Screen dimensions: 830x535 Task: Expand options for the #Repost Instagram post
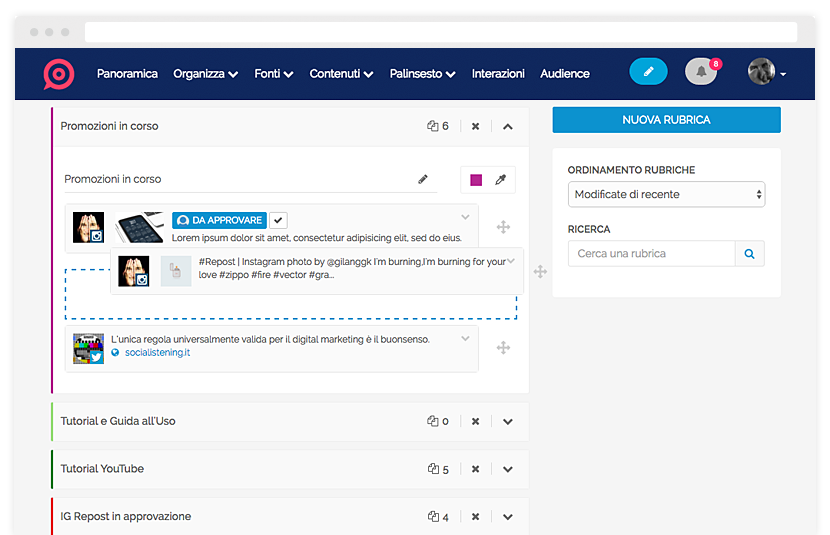click(x=511, y=261)
